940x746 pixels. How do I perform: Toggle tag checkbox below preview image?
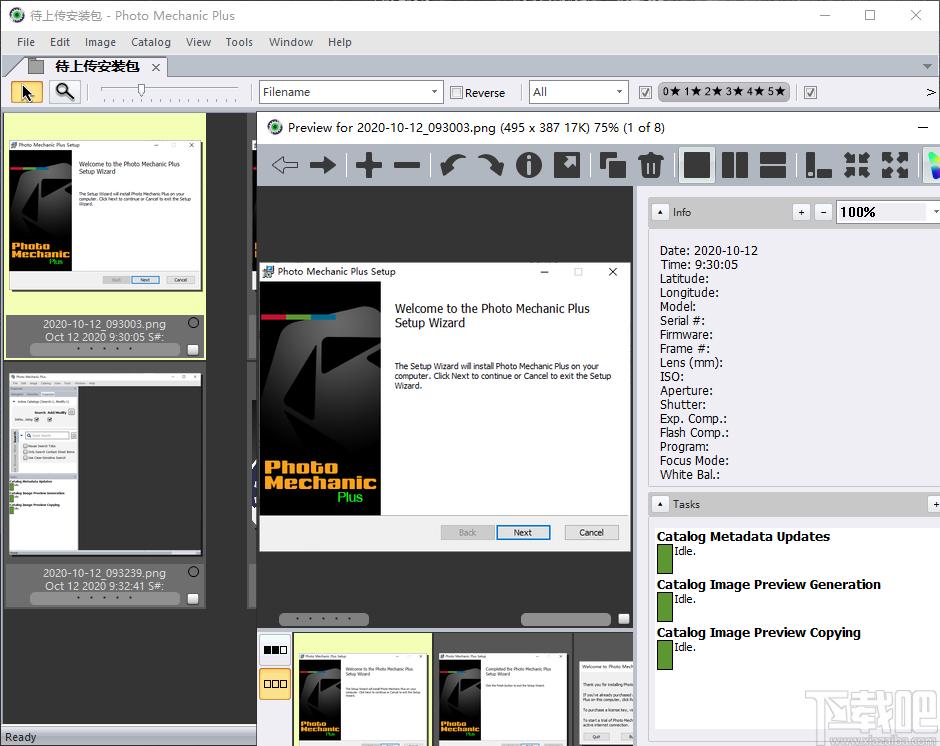pos(624,619)
